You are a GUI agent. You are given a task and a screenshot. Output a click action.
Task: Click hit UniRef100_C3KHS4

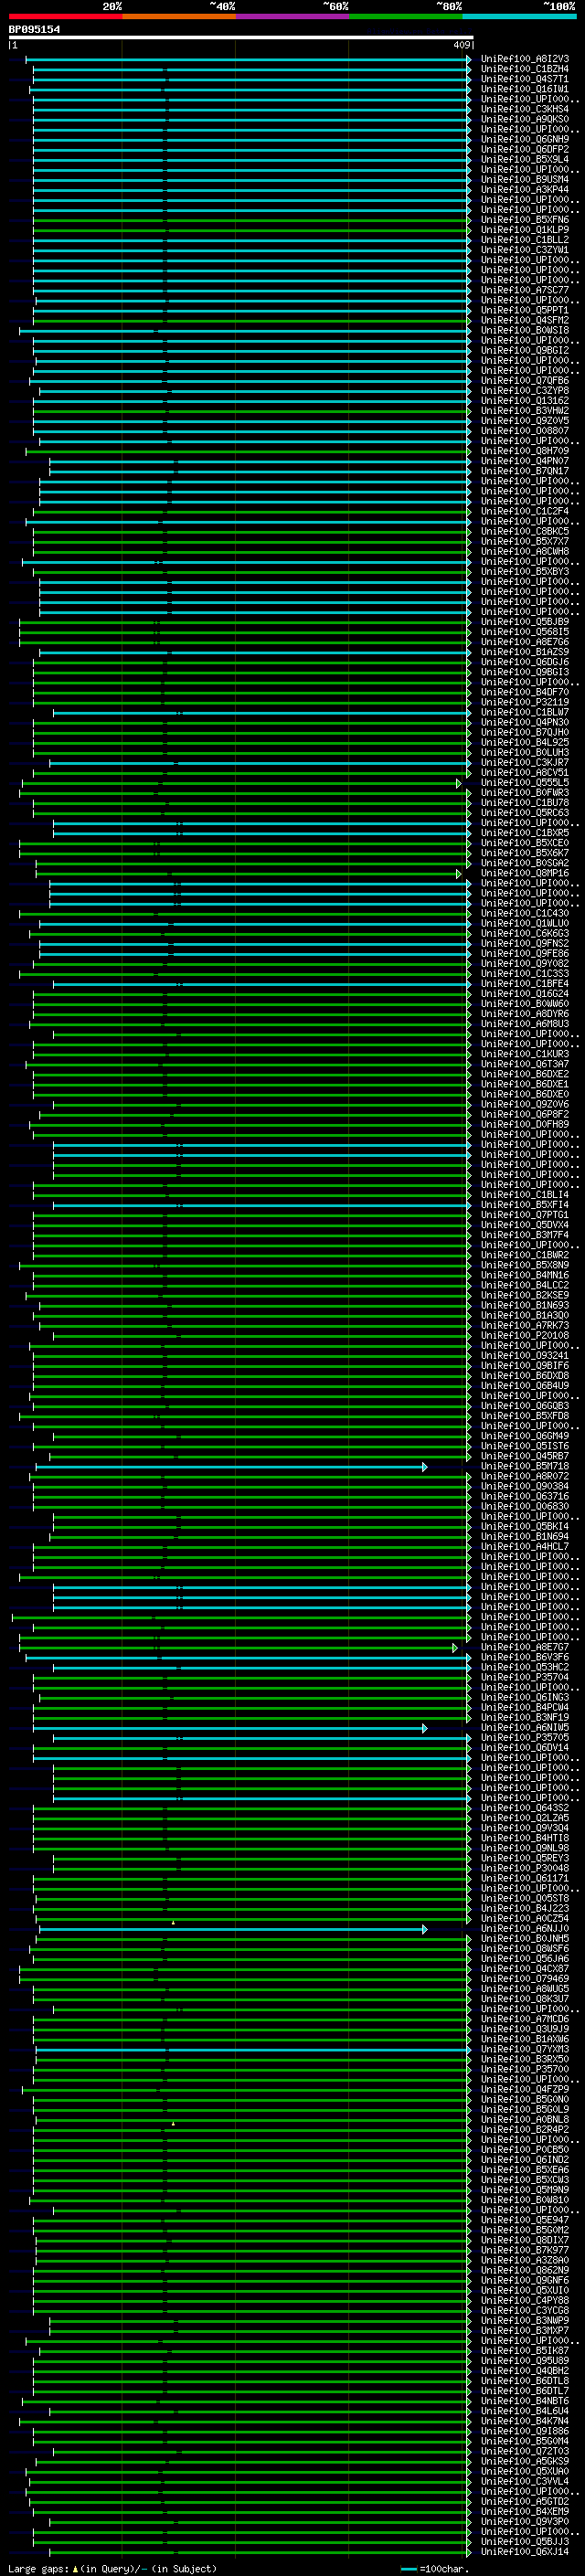[524, 109]
